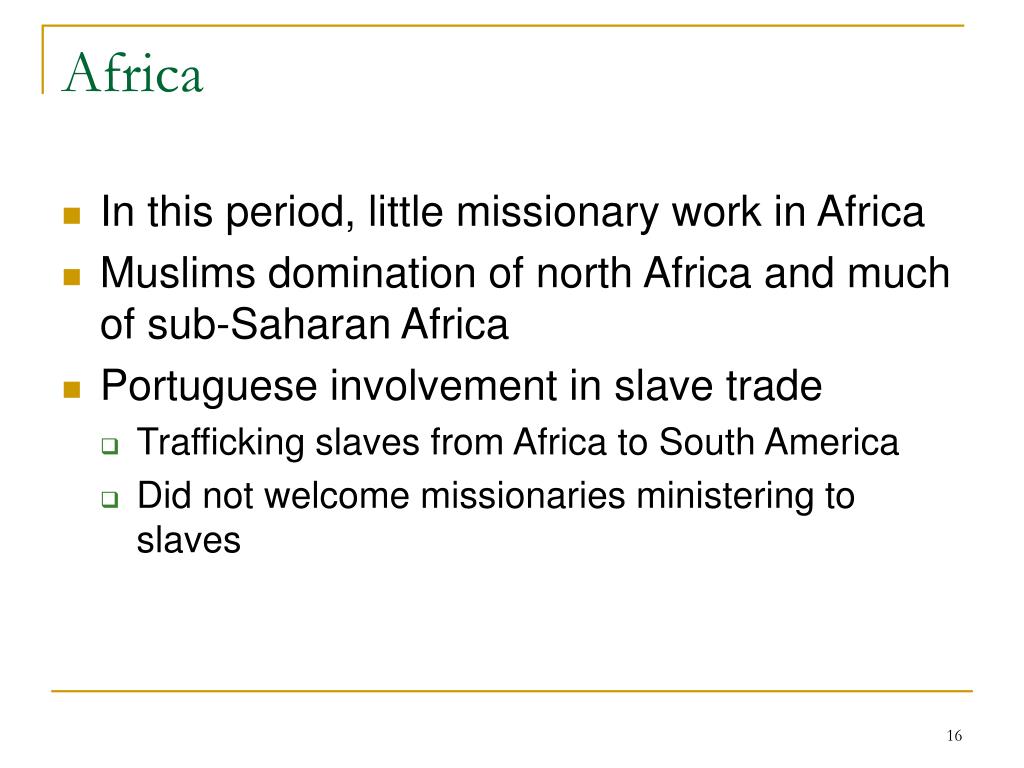Click the bullet next to 'Portuguese involvement'
Screen dimensions: 1024x768
pos(72,390)
